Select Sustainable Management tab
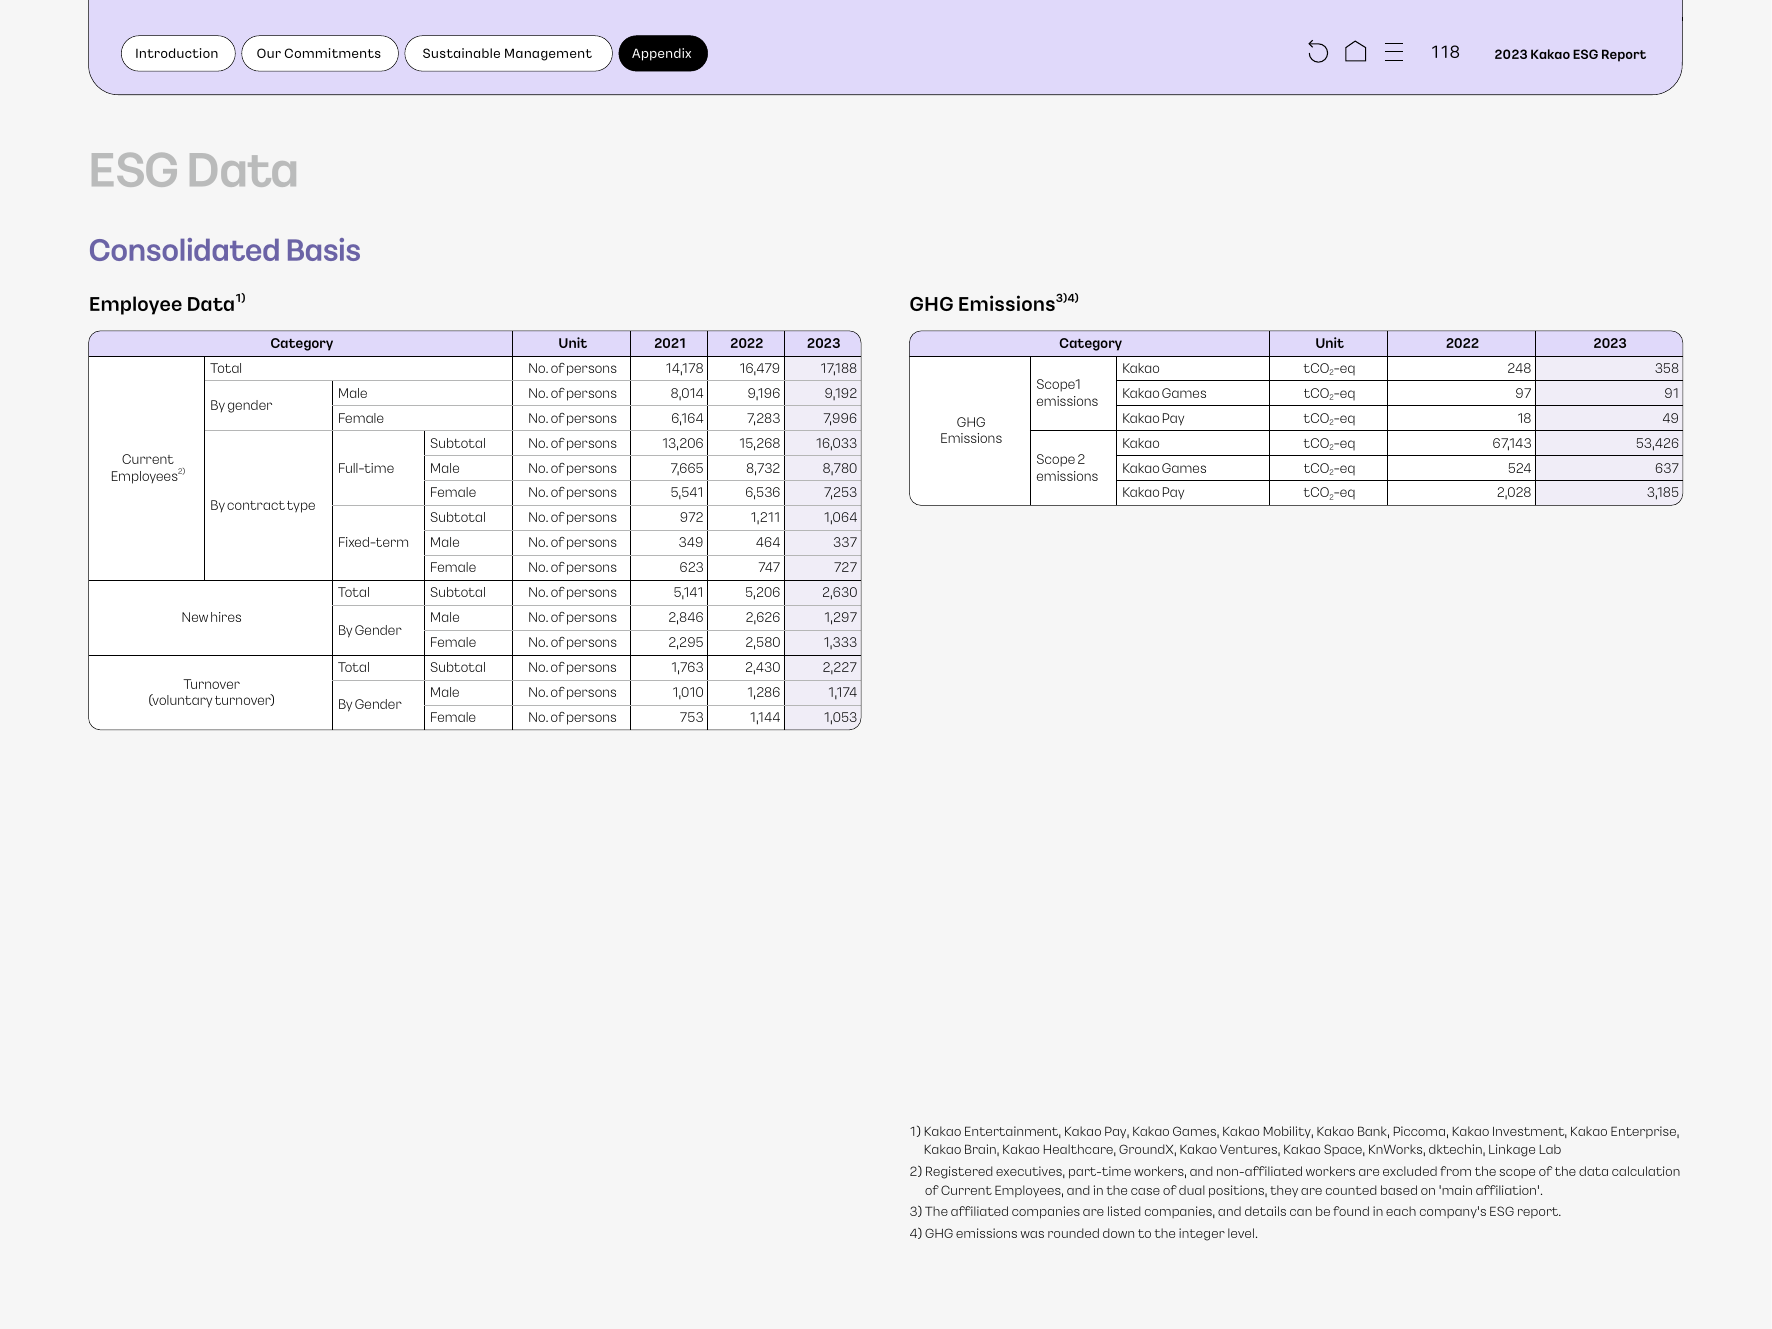 (508, 54)
